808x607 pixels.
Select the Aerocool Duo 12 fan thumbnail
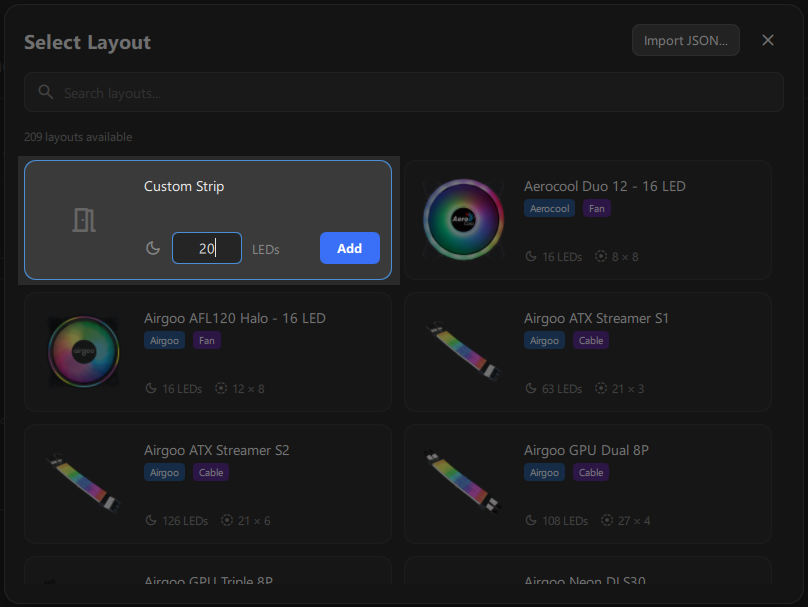[463, 220]
